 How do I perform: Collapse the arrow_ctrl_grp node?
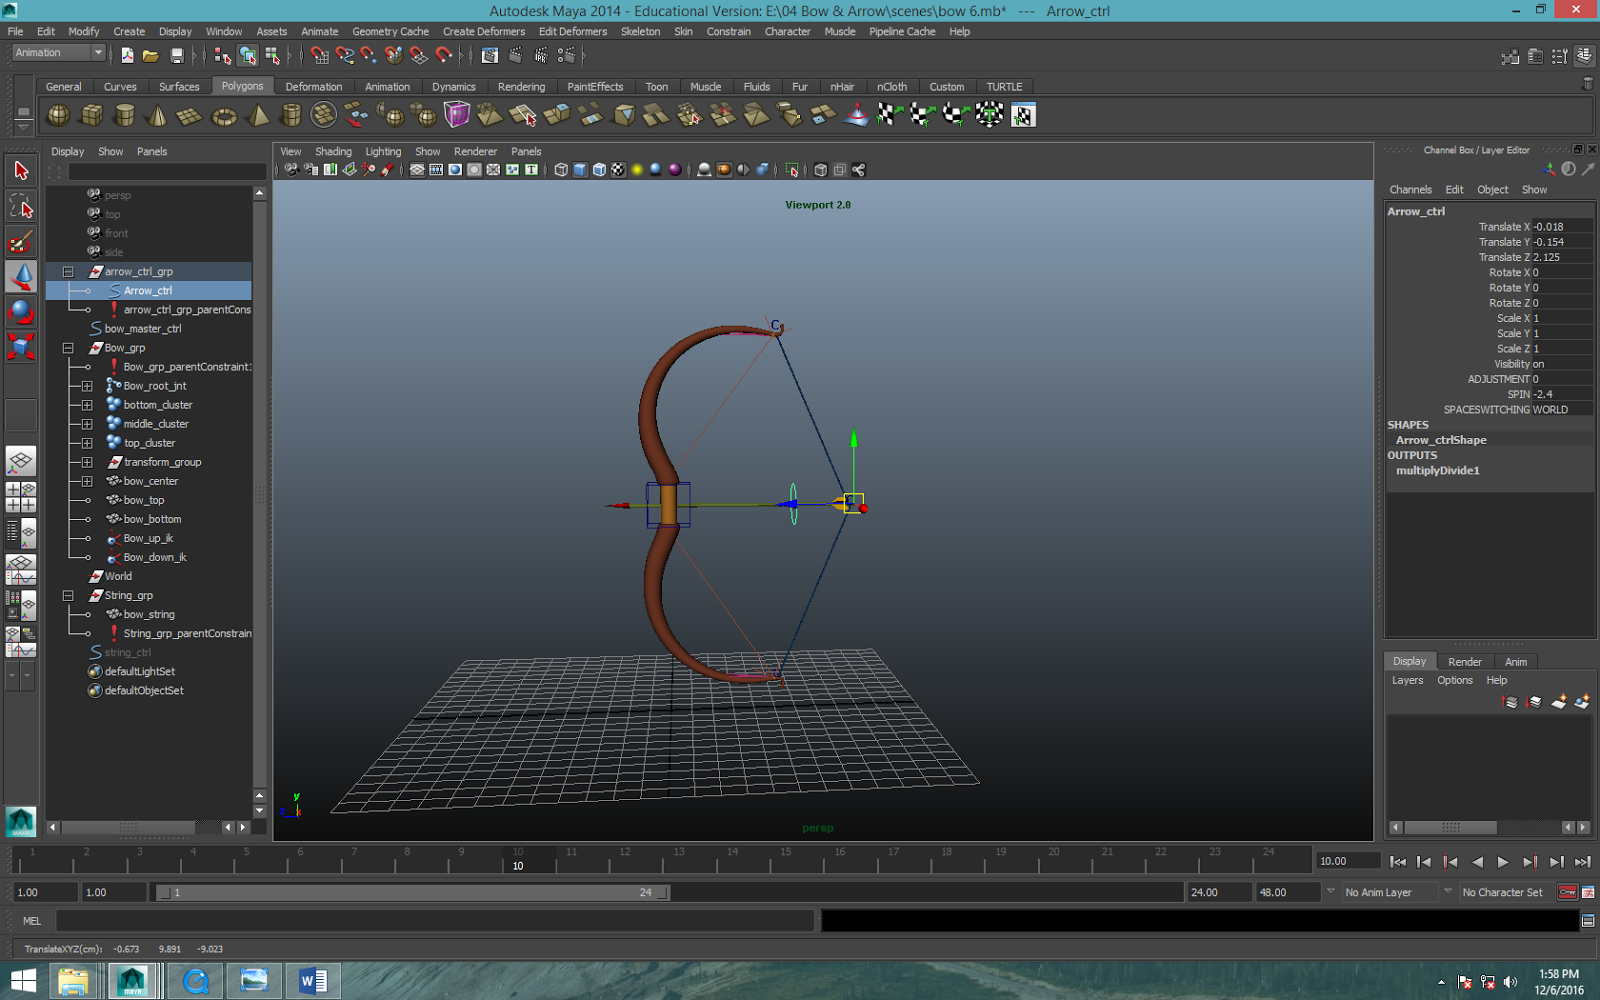[x=68, y=272]
